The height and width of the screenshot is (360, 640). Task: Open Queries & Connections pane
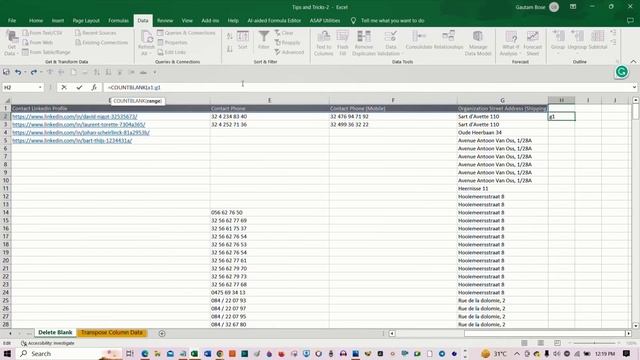(186, 33)
